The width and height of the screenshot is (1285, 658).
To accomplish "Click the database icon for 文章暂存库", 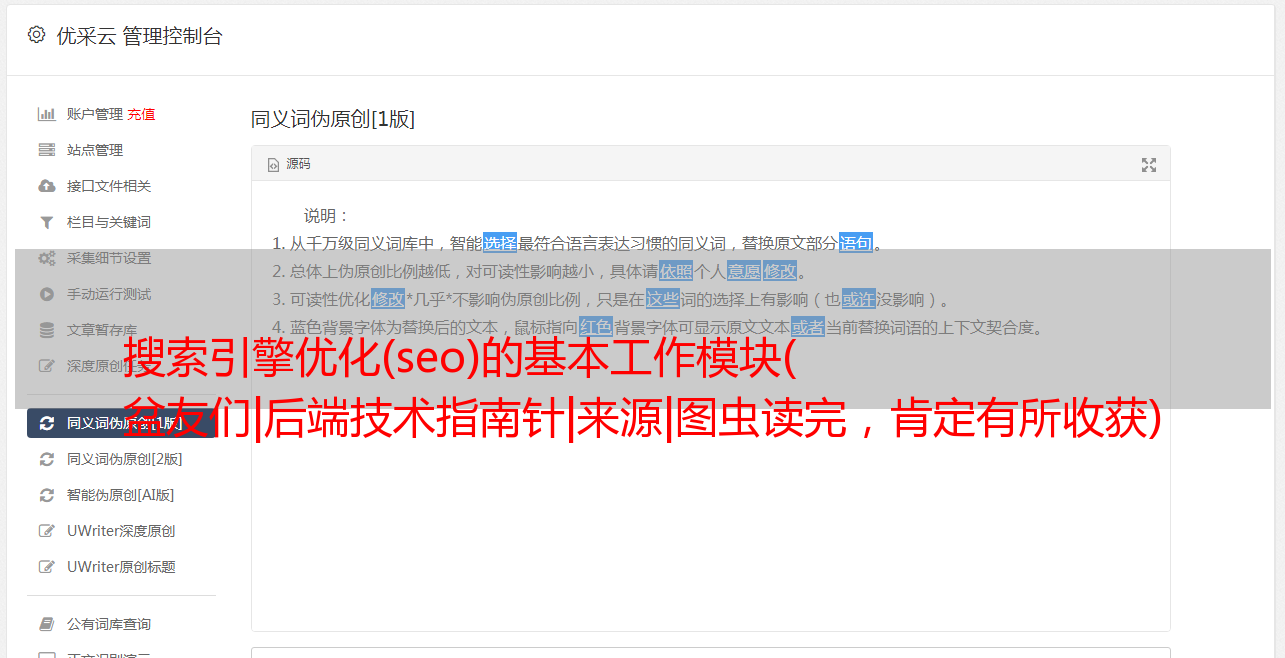I will 46,330.
